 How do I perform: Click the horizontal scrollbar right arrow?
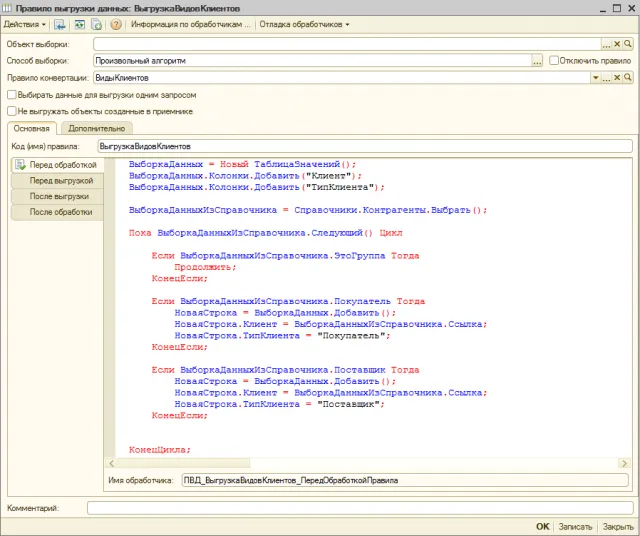pyautogui.click(x=624, y=463)
